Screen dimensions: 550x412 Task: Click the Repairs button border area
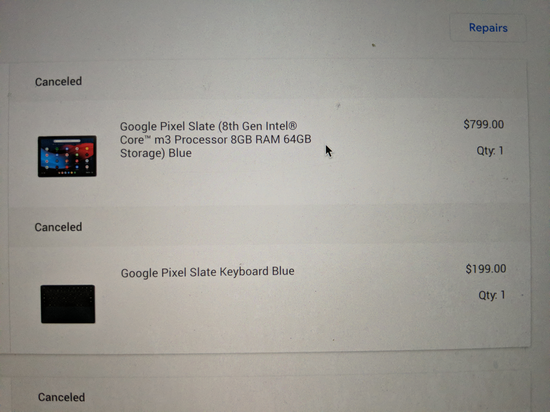tap(488, 28)
